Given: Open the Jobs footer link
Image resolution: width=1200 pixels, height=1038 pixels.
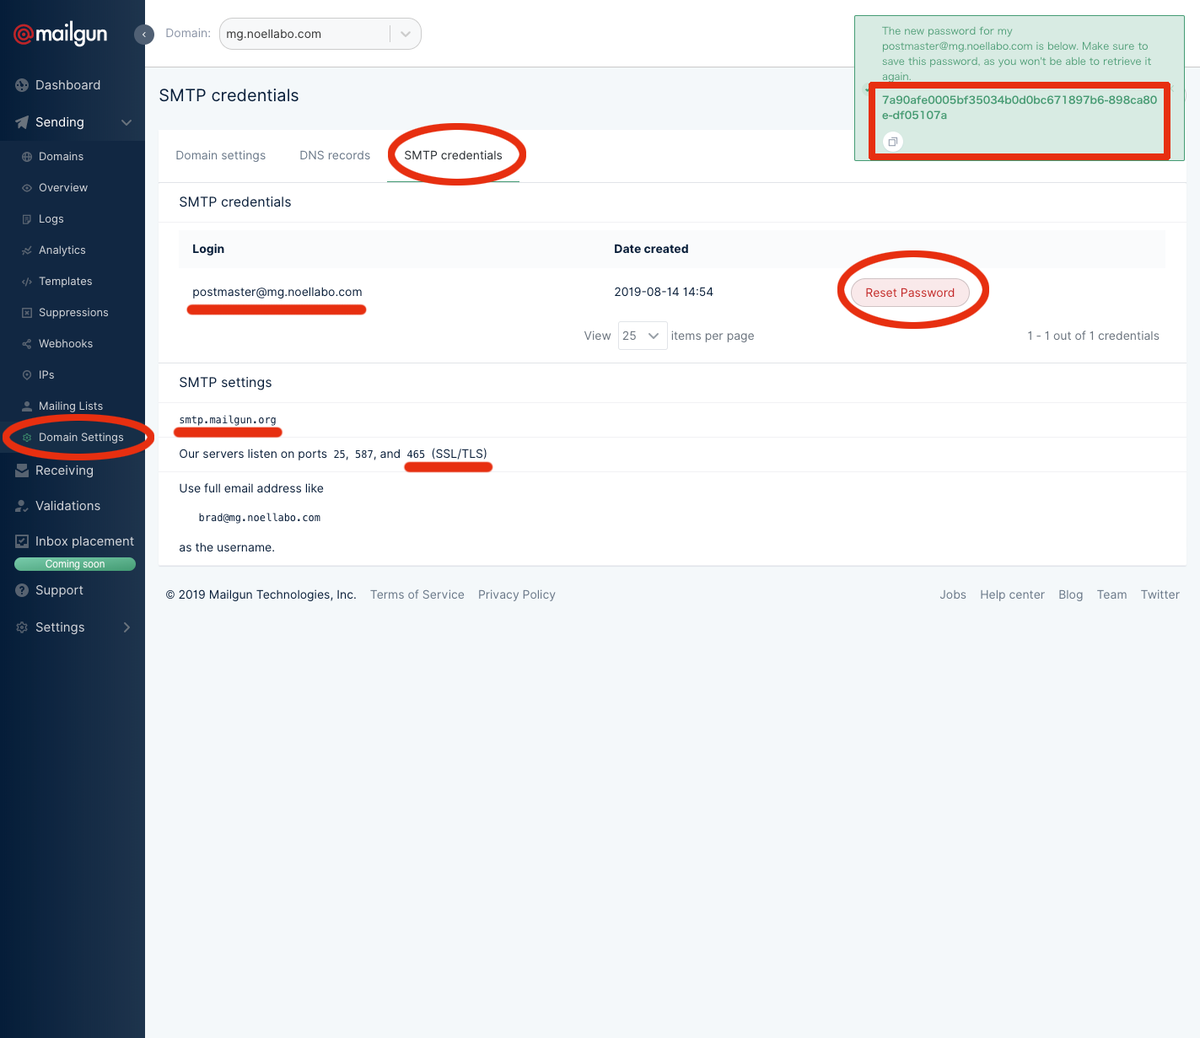Looking at the screenshot, I should coord(953,595).
